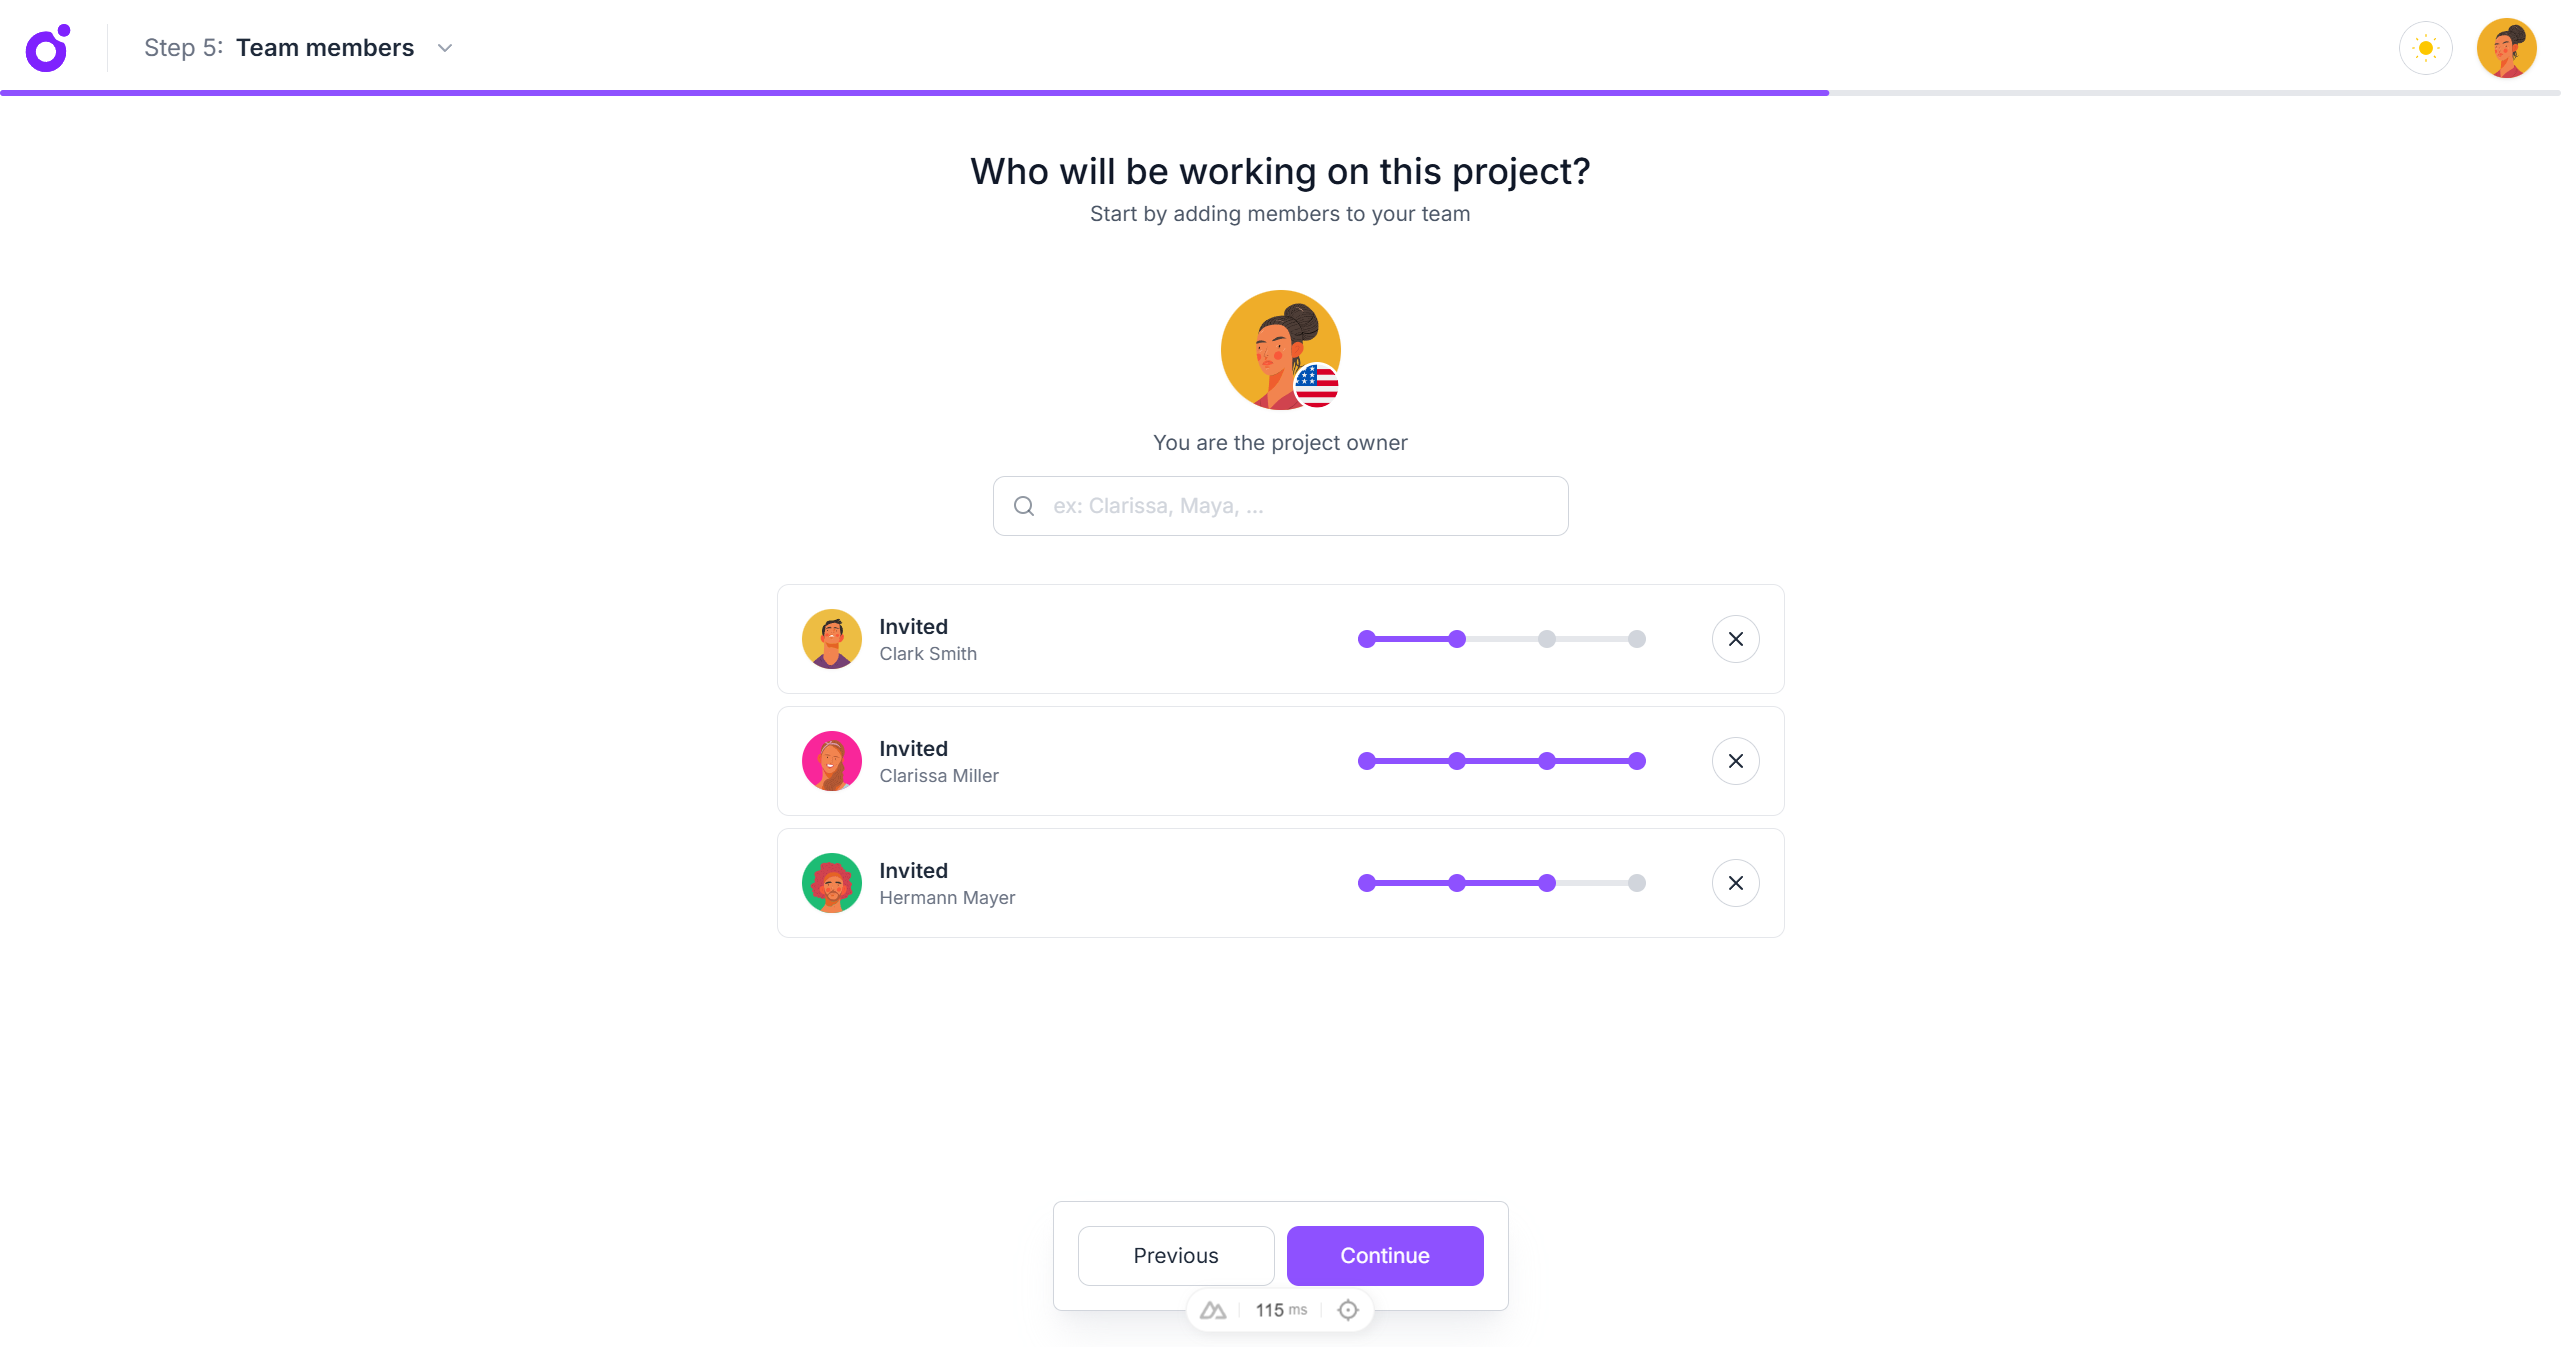Click Clark Smith's avatar picture
Screen dimensions: 2561x1347
click(831, 639)
